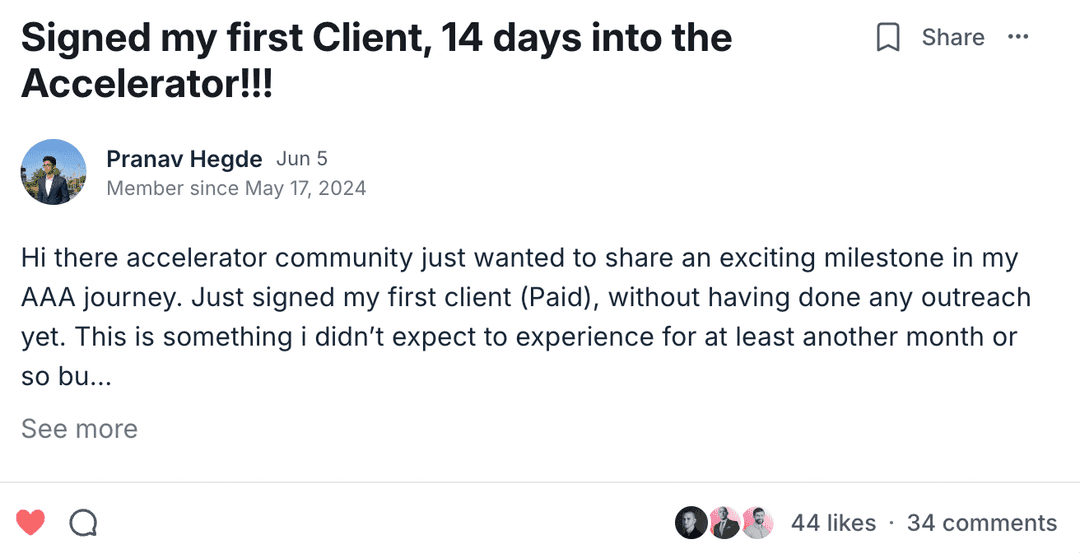Open the post title starting with "Signed my first Client"

coord(376,38)
